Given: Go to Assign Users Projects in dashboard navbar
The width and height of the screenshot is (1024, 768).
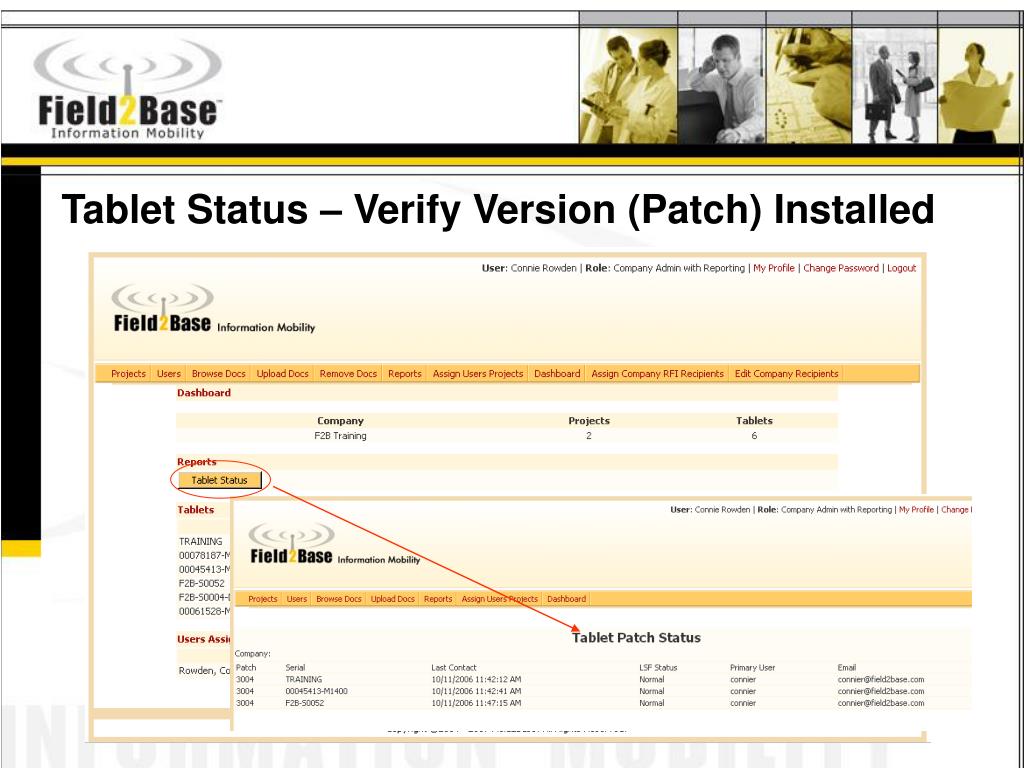Looking at the screenshot, I should [x=478, y=374].
